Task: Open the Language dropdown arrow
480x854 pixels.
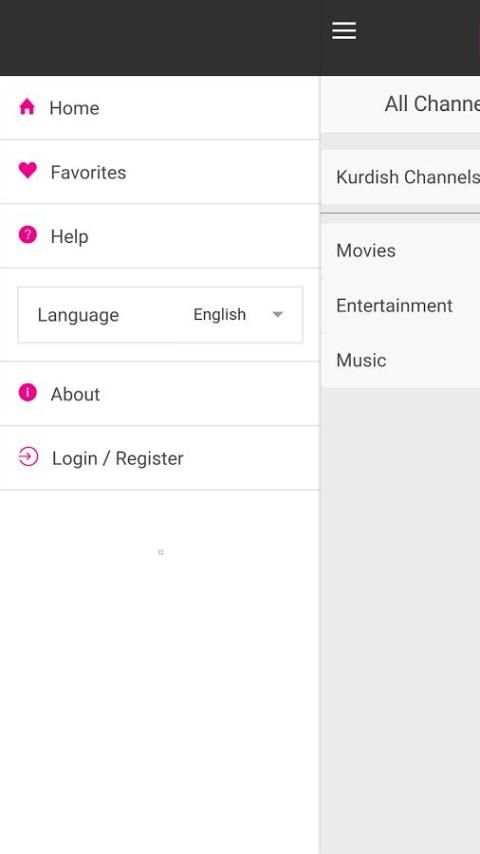Action: pyautogui.click(x=277, y=314)
